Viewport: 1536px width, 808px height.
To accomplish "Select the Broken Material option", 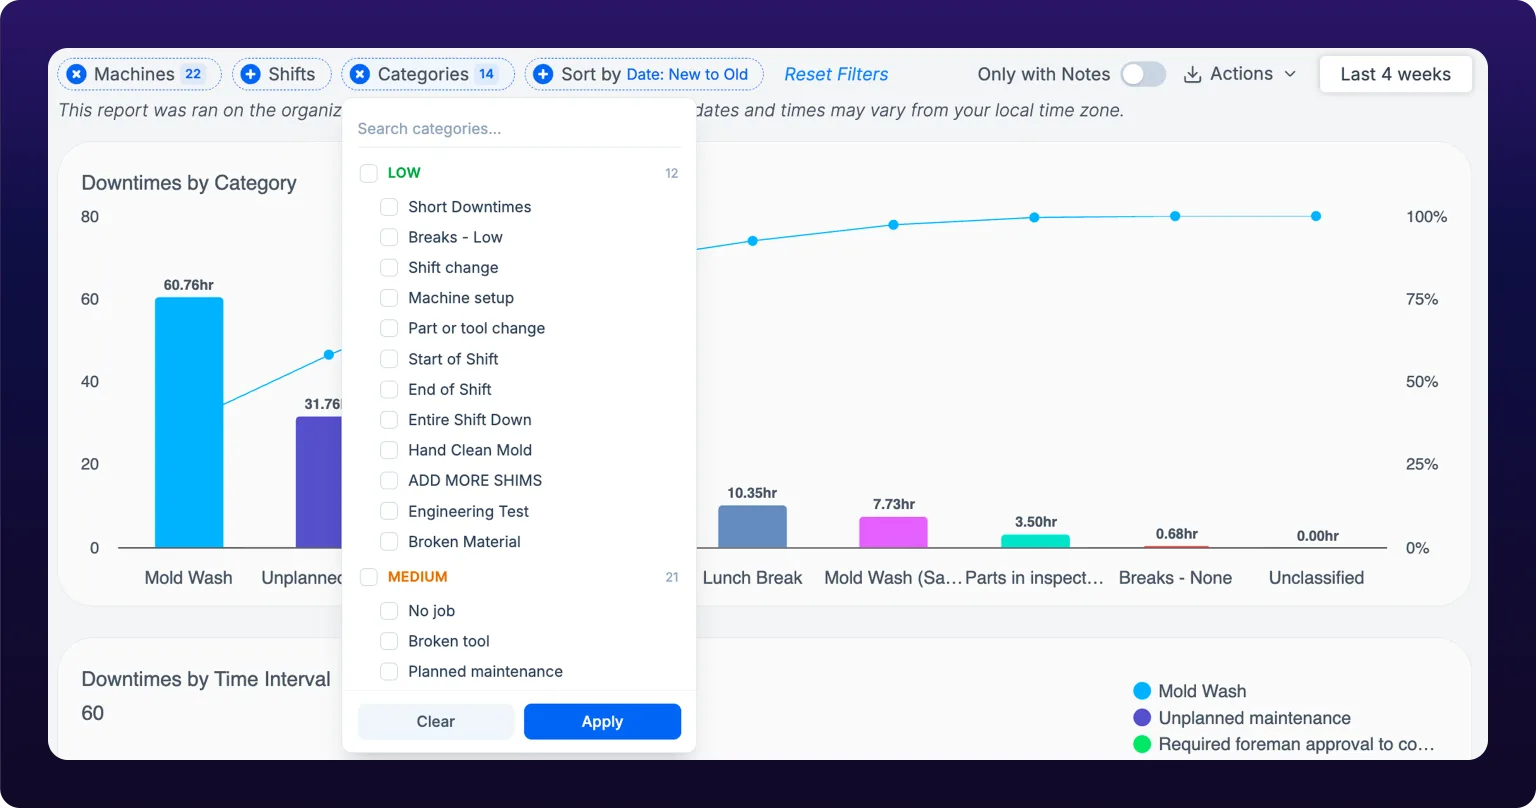I will pyautogui.click(x=464, y=542).
